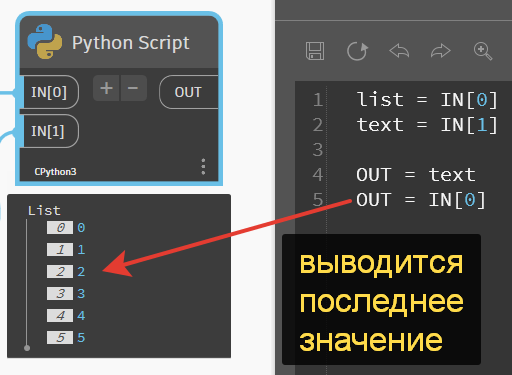
Task: Click code line 1 'list = IN[0]'
Action: 427,100
